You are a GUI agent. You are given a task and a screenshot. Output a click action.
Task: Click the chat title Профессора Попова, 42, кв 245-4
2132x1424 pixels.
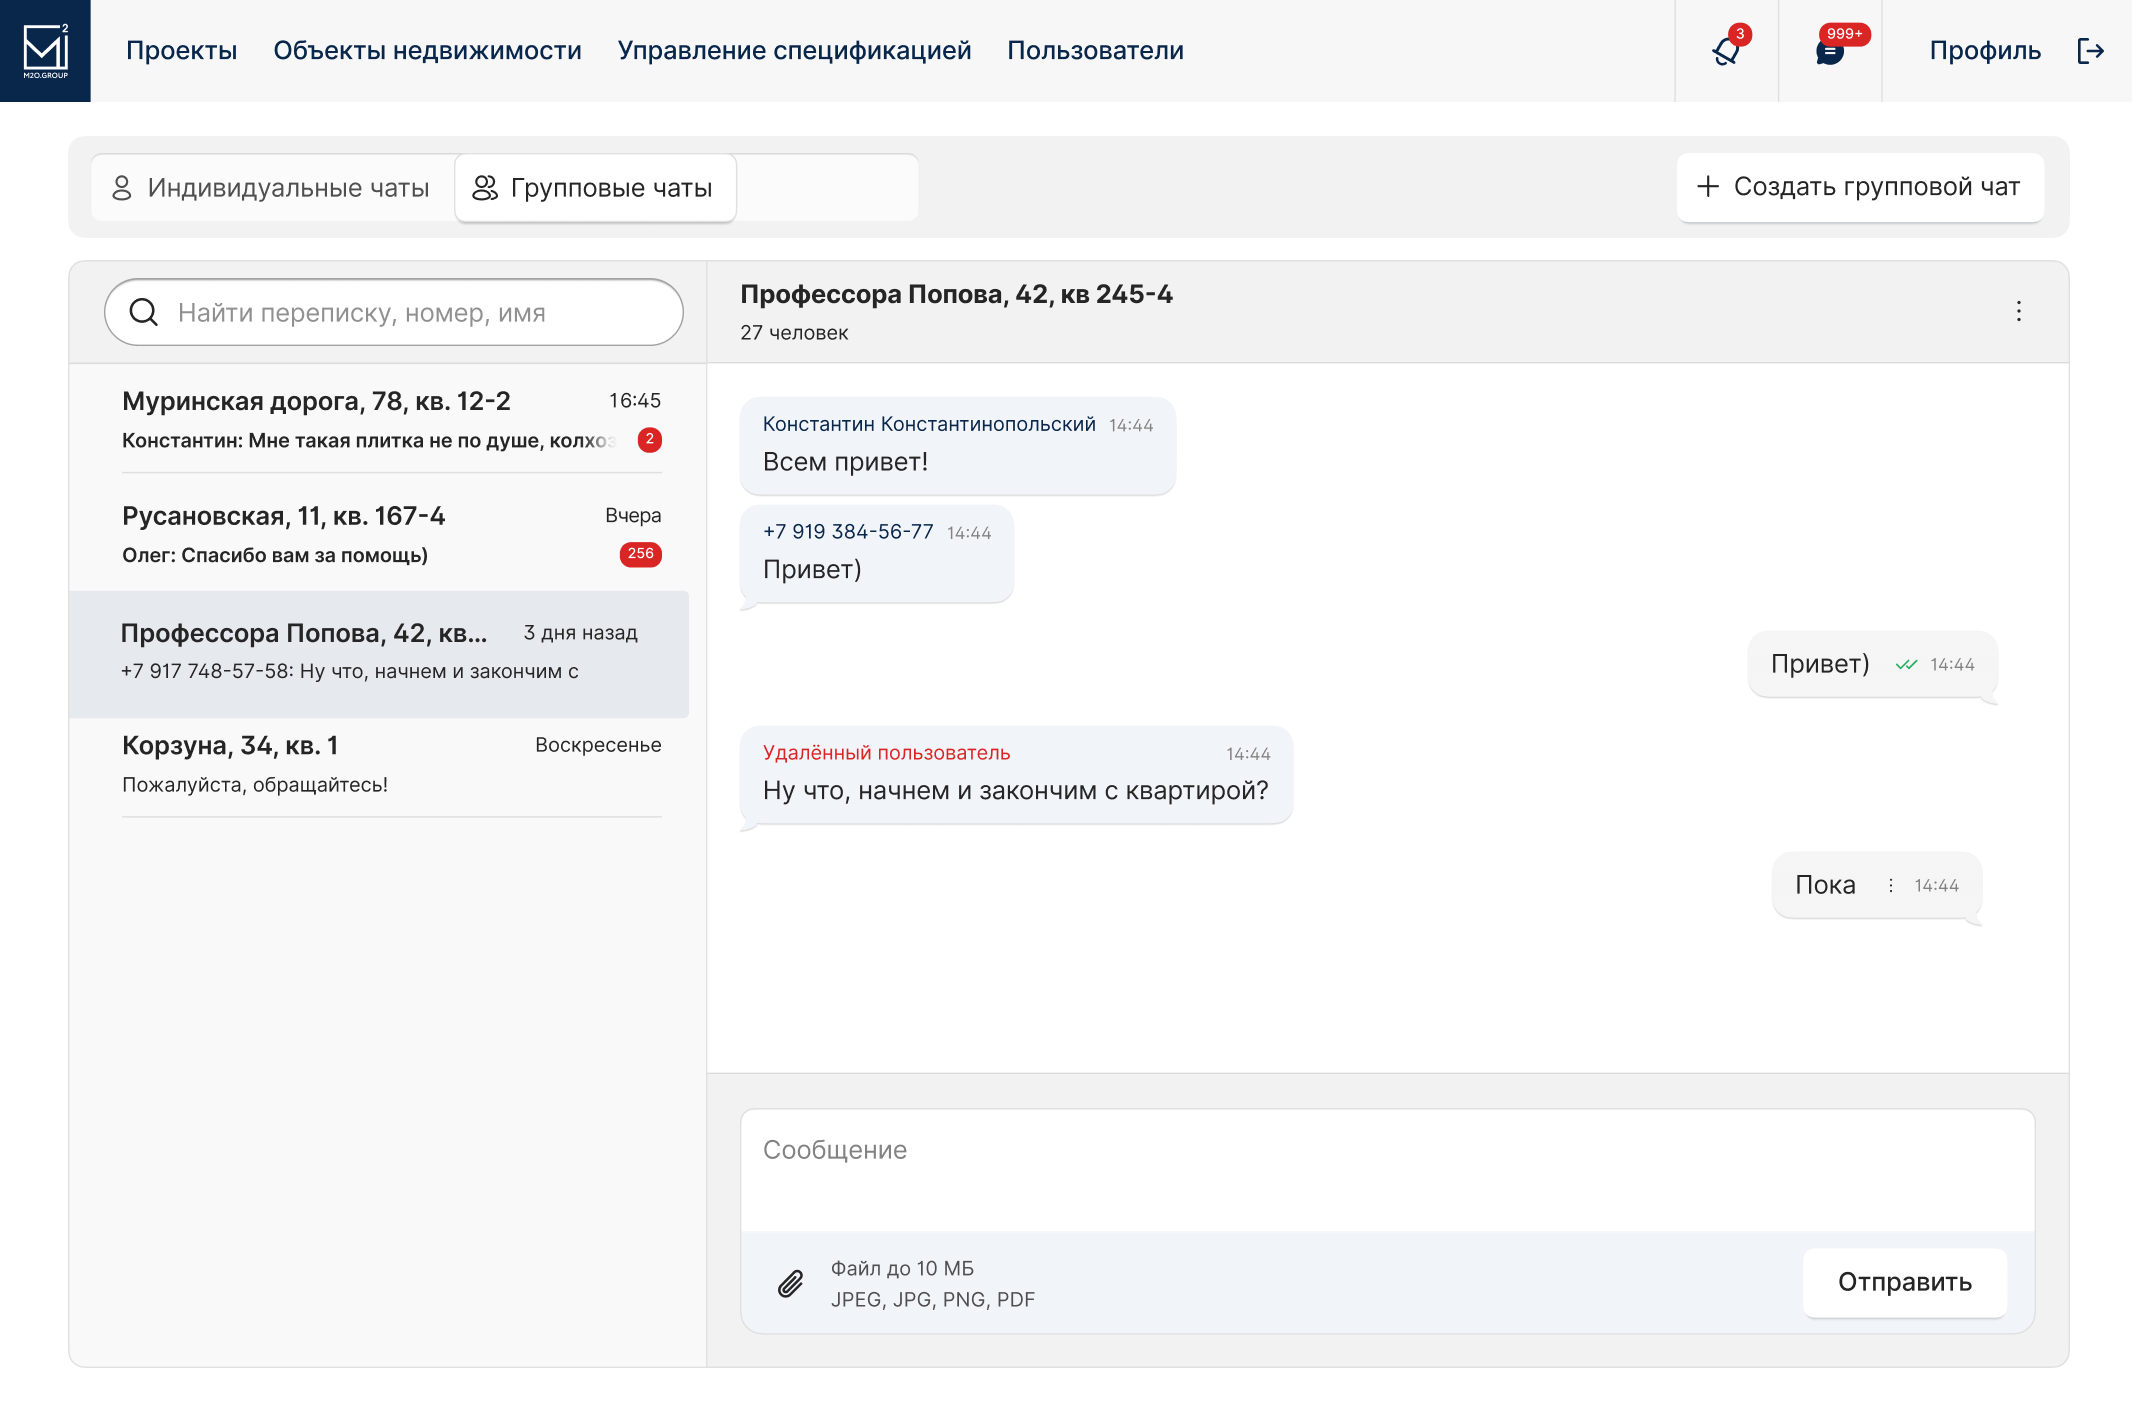956,294
